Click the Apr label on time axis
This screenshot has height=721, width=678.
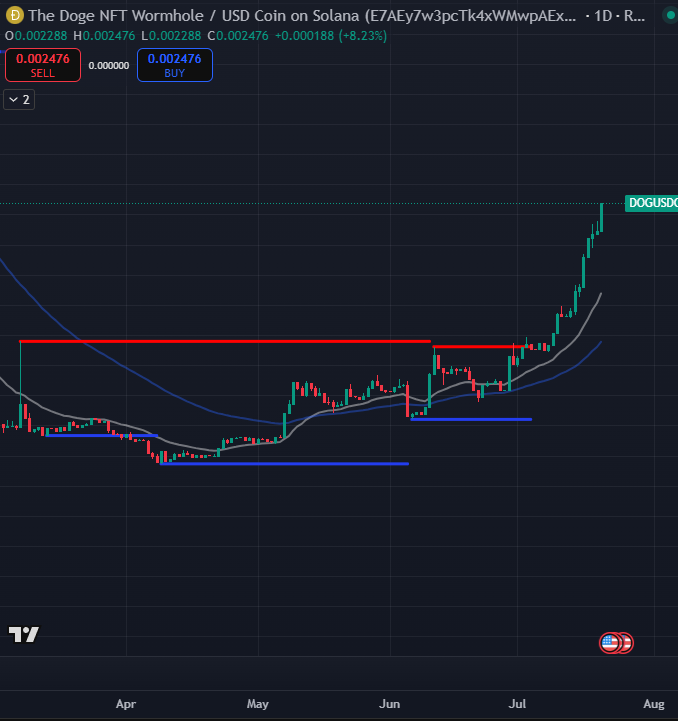[126, 704]
